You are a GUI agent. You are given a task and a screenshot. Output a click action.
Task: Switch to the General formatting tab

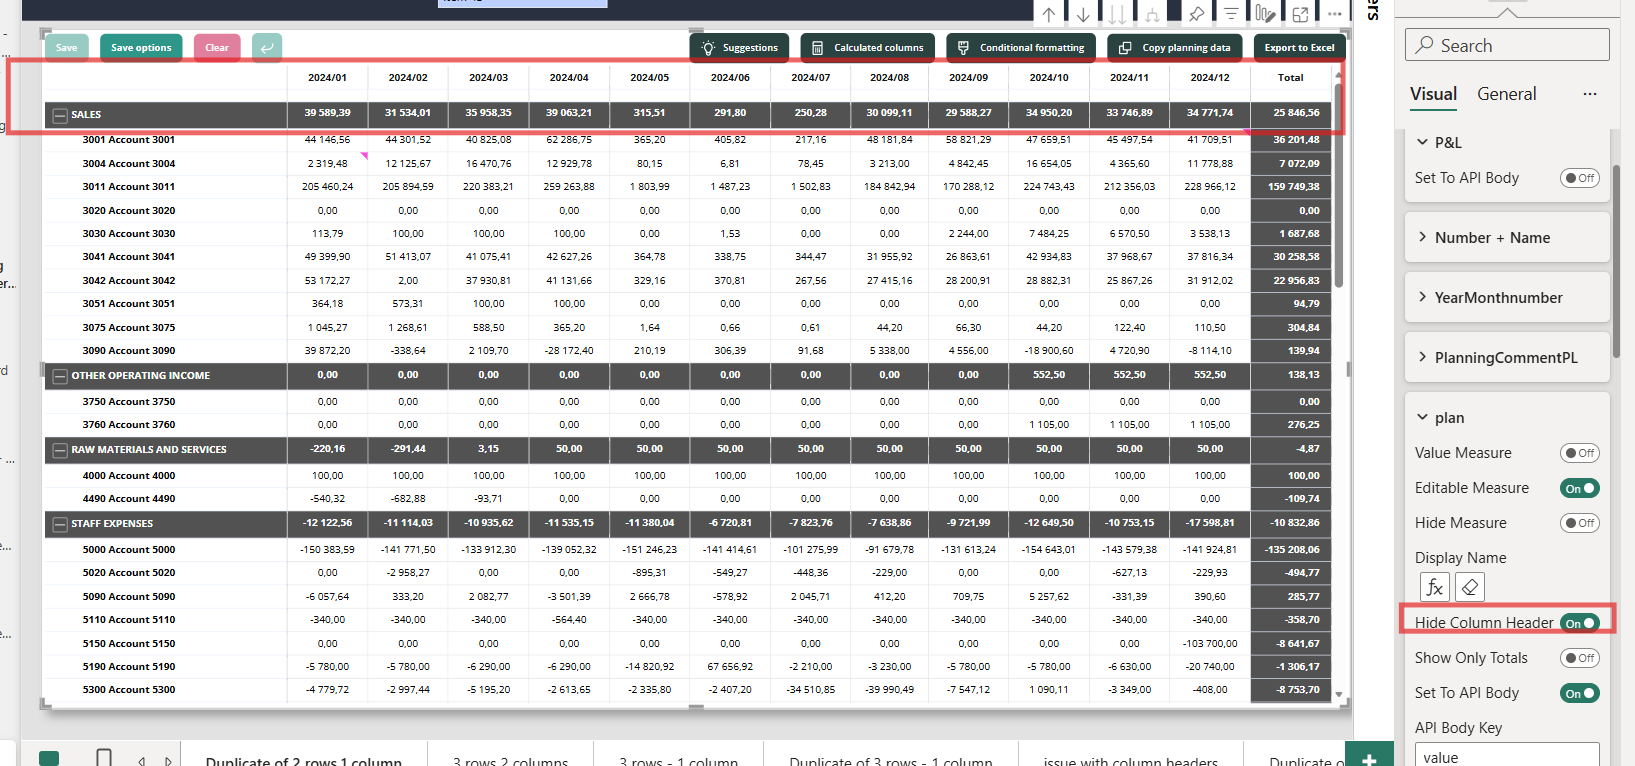[1506, 94]
